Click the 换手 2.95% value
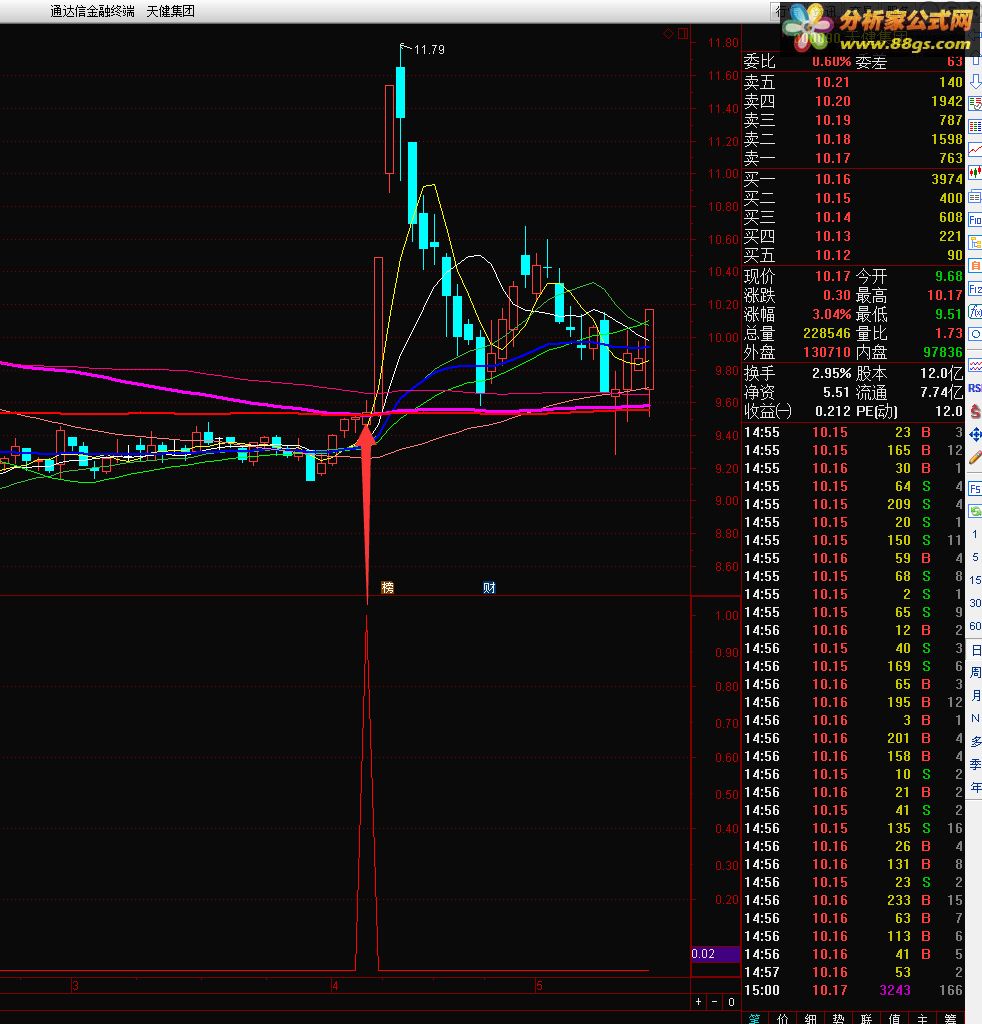Viewport: 982px width, 1024px height. 831,374
